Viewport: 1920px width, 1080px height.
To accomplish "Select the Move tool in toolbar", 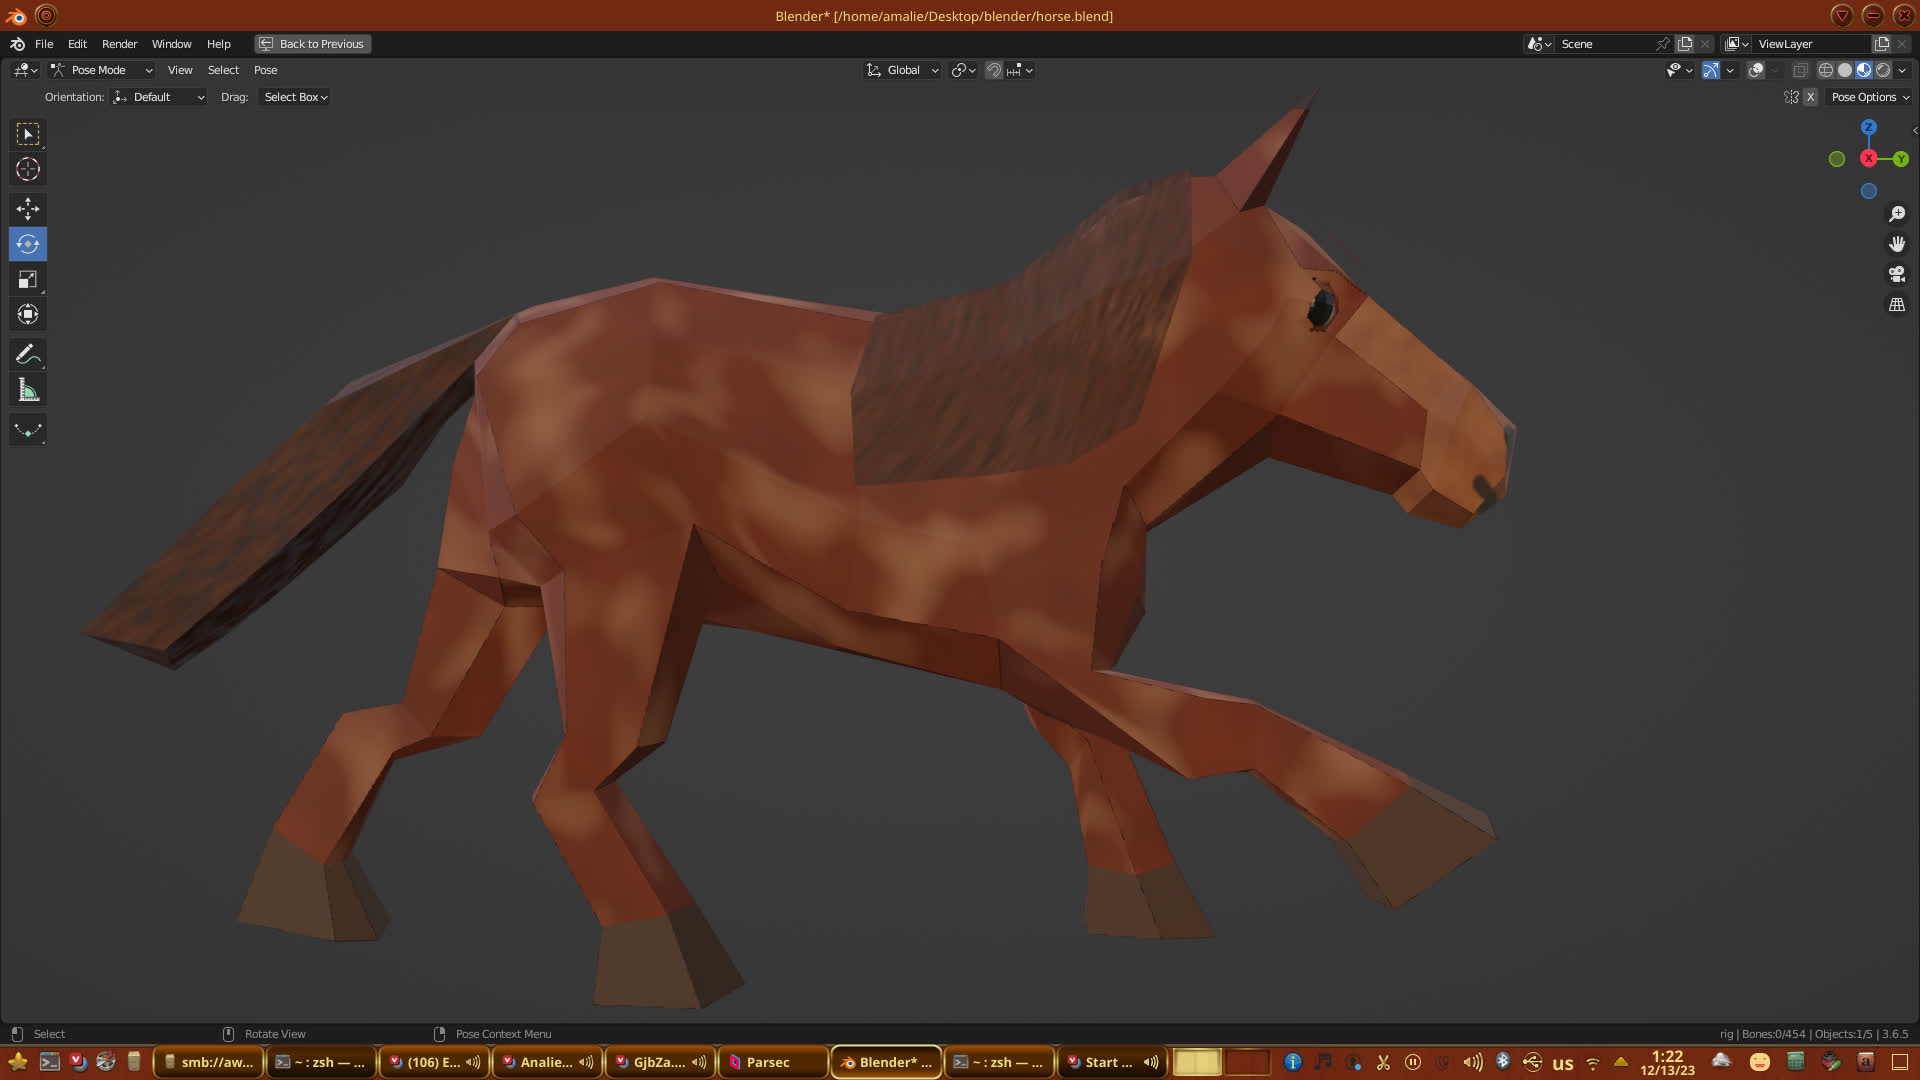I will coord(28,208).
